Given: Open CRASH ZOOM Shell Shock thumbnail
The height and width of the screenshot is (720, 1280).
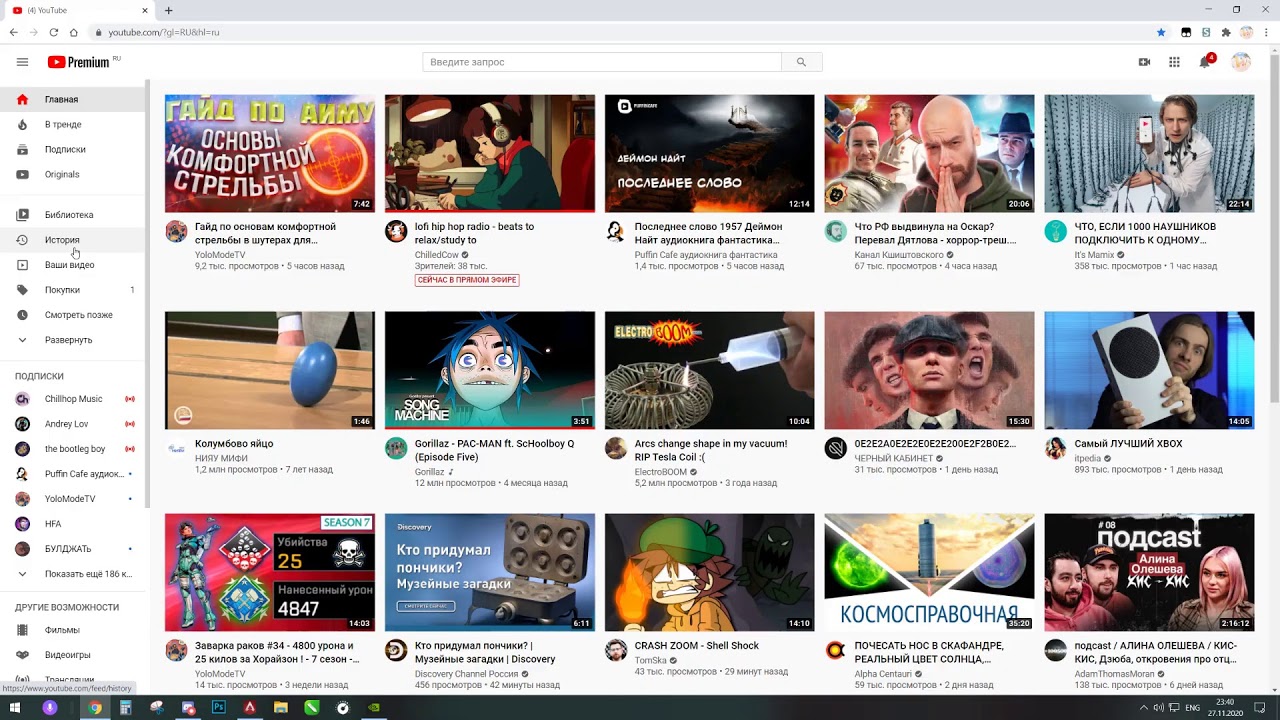Looking at the screenshot, I should pyautogui.click(x=710, y=572).
